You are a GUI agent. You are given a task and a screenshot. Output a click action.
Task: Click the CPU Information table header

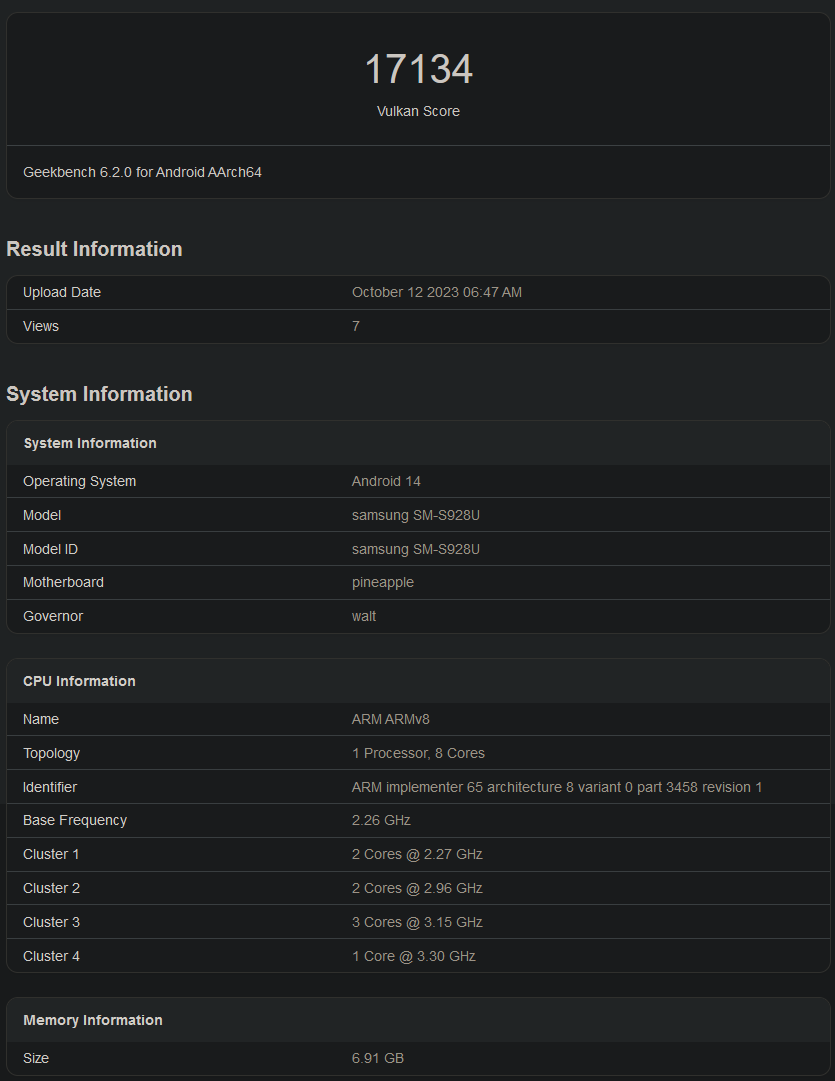click(79, 681)
